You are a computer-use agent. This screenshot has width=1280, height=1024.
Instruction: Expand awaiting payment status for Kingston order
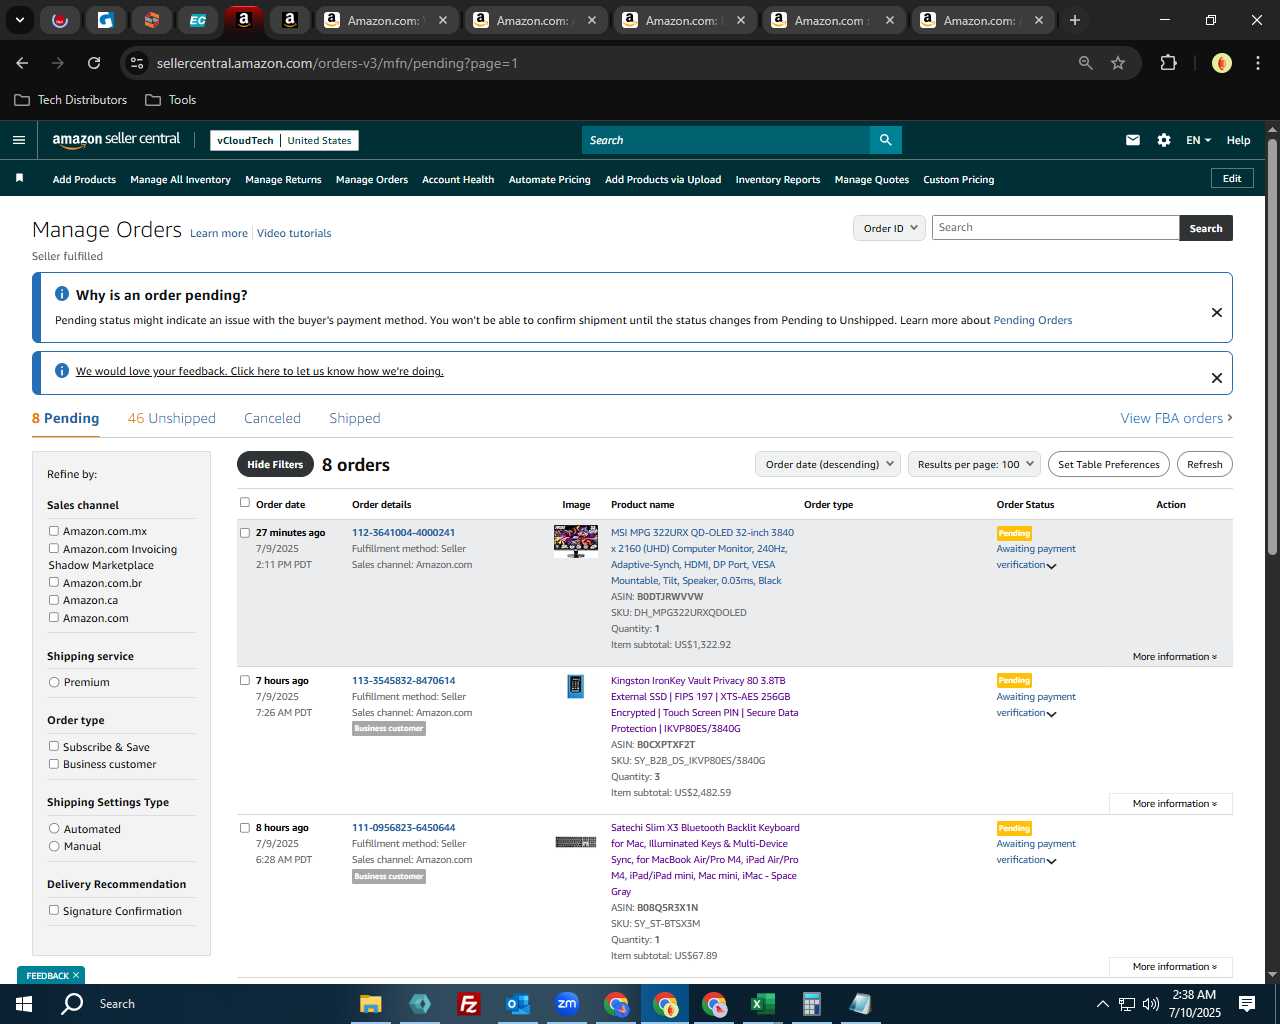pyautogui.click(x=1051, y=714)
